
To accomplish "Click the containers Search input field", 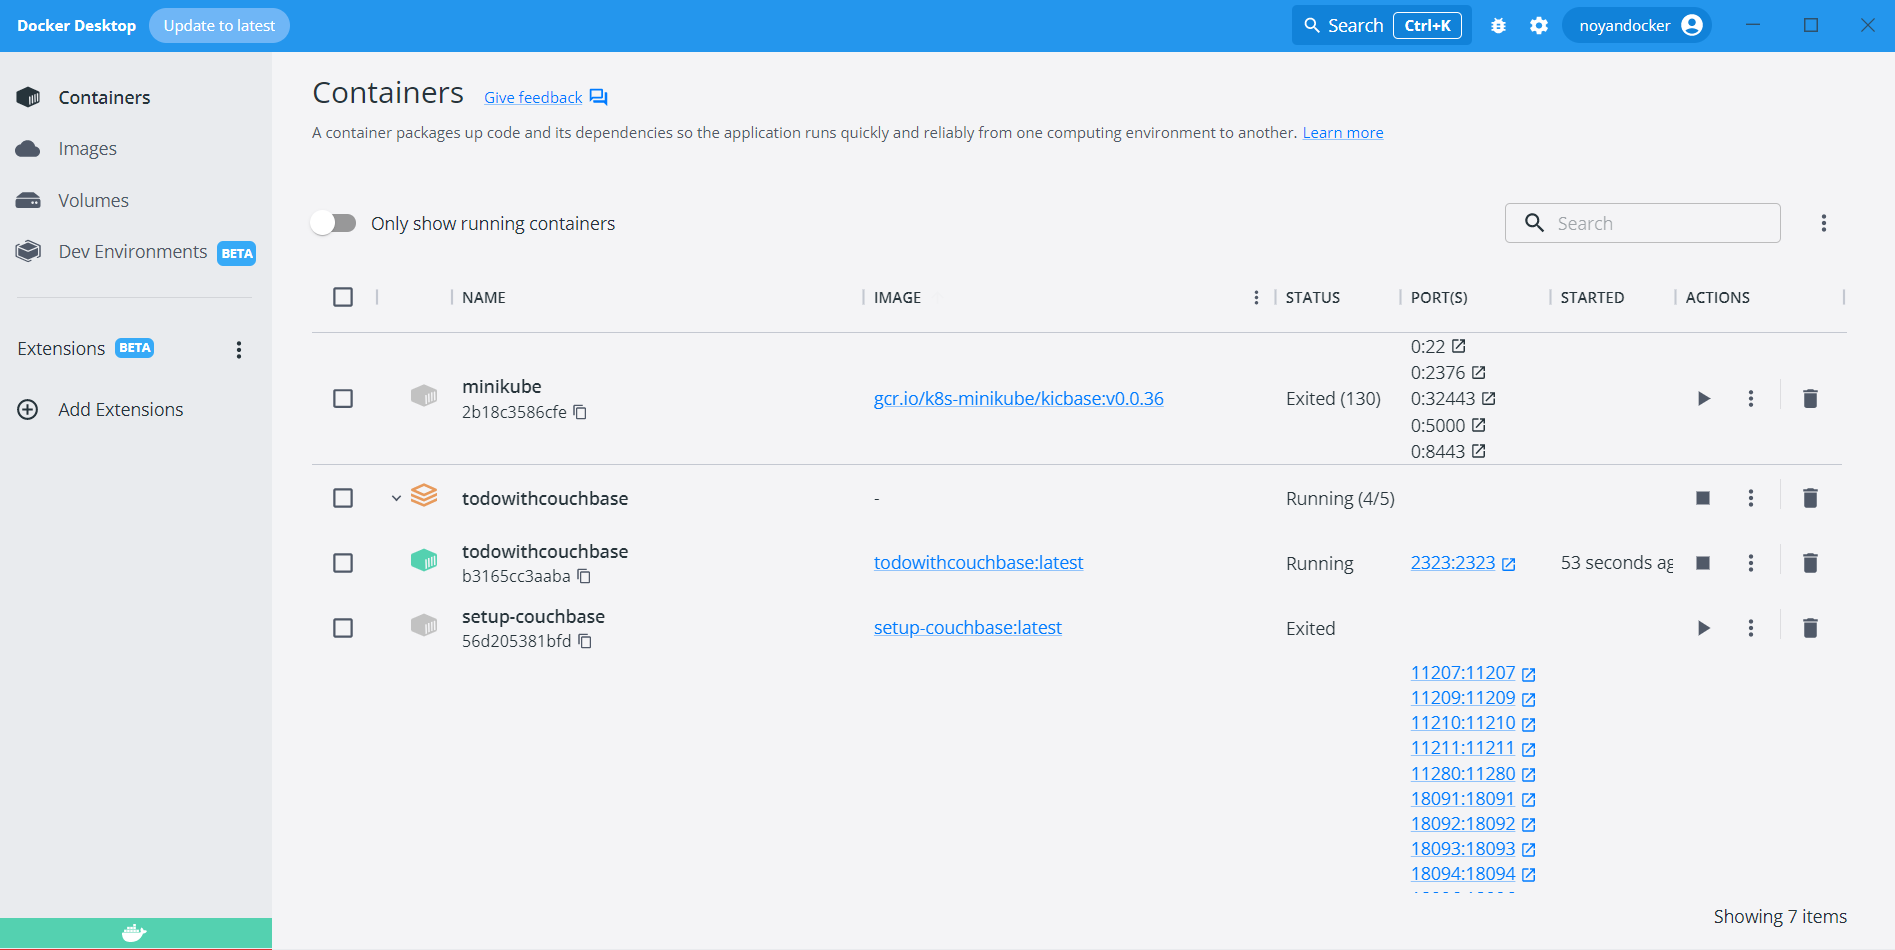I will tap(1643, 223).
